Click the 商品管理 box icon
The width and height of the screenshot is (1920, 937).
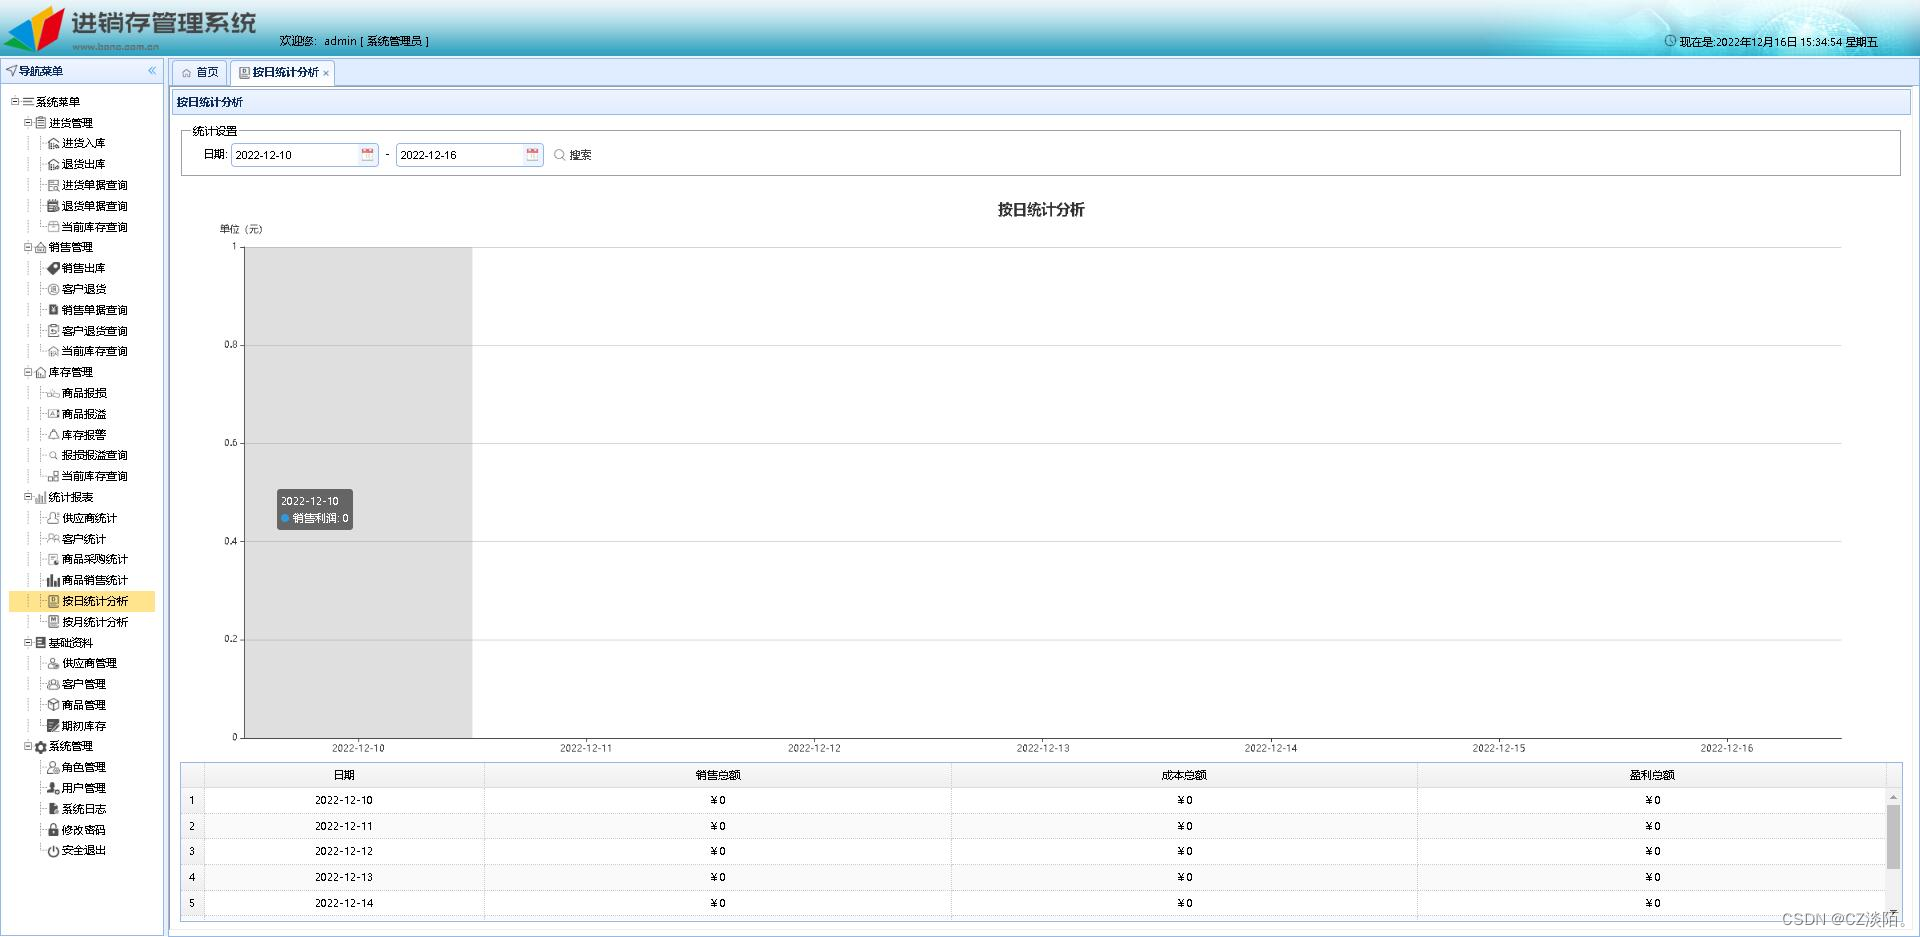[x=54, y=705]
